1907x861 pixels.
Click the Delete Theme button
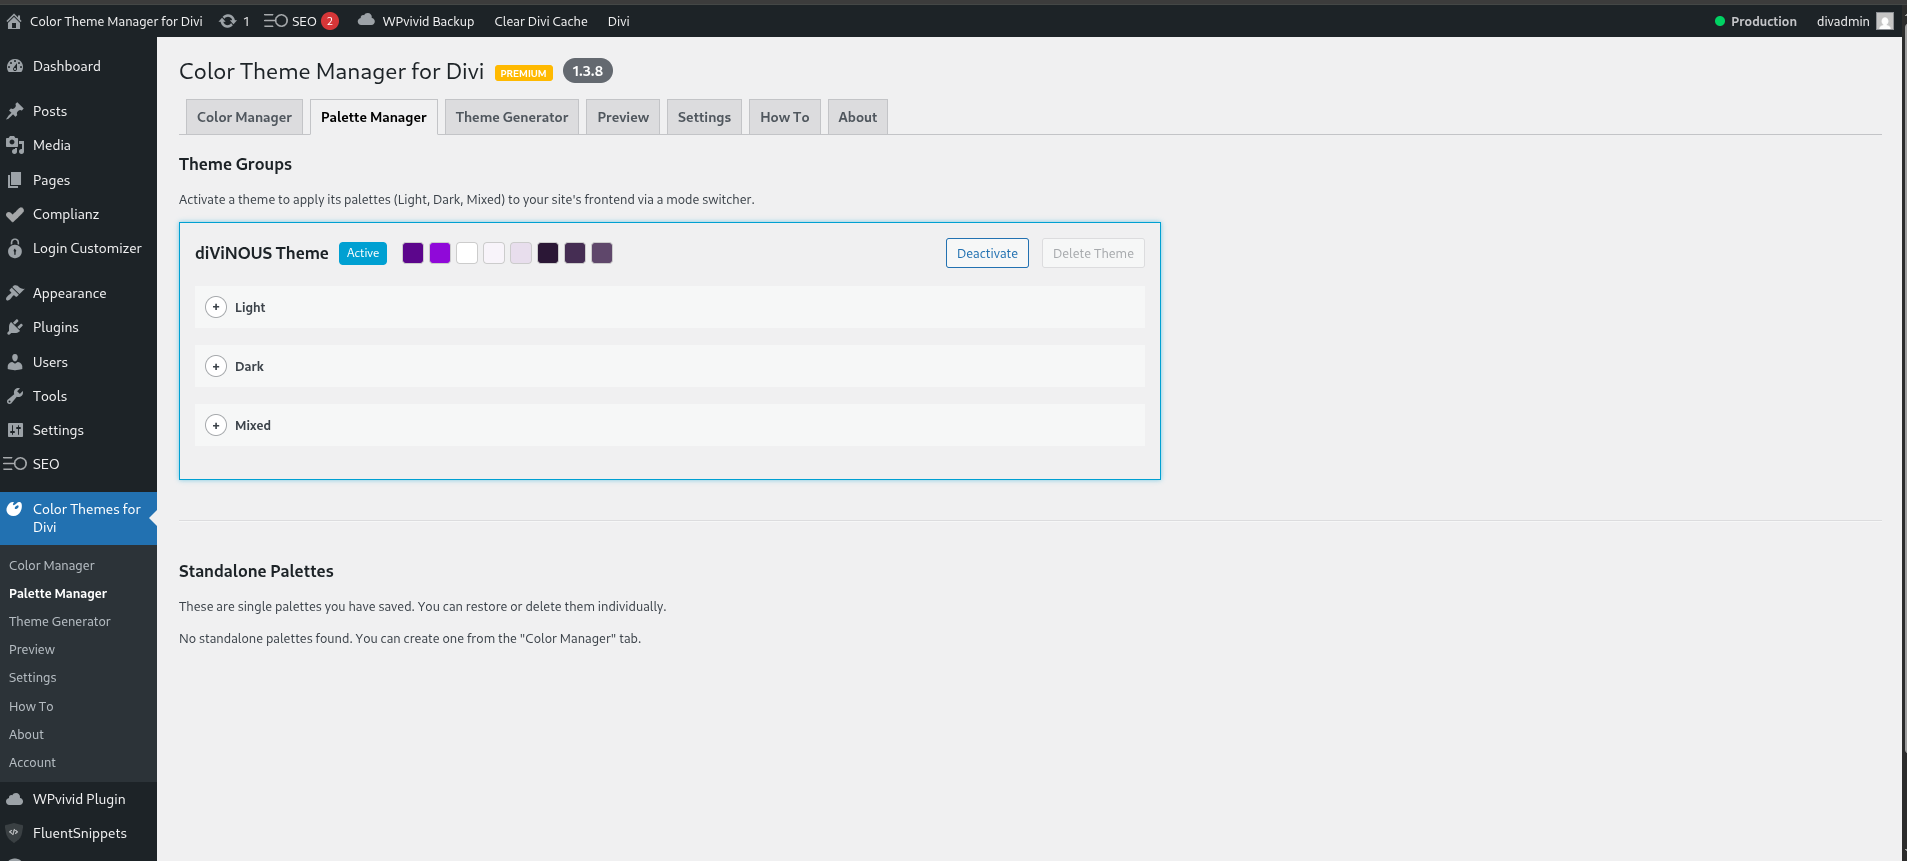(1093, 253)
